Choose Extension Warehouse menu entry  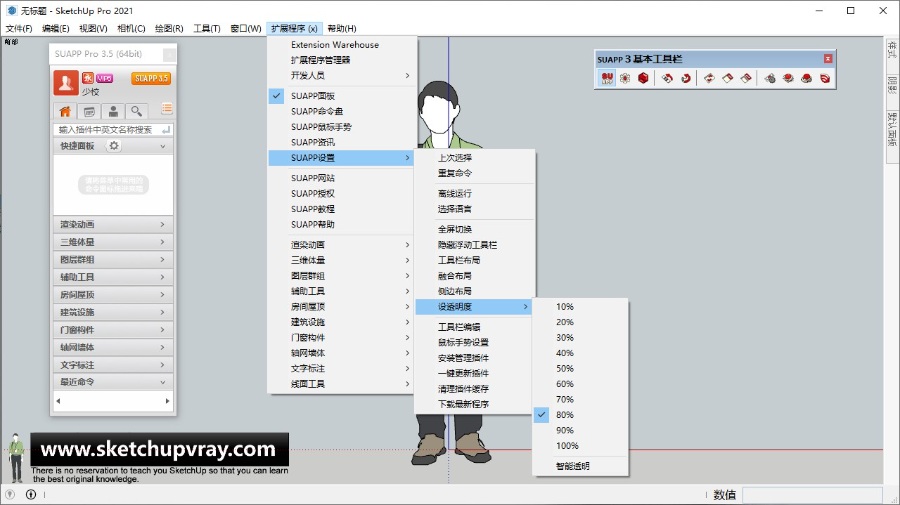[343, 44]
